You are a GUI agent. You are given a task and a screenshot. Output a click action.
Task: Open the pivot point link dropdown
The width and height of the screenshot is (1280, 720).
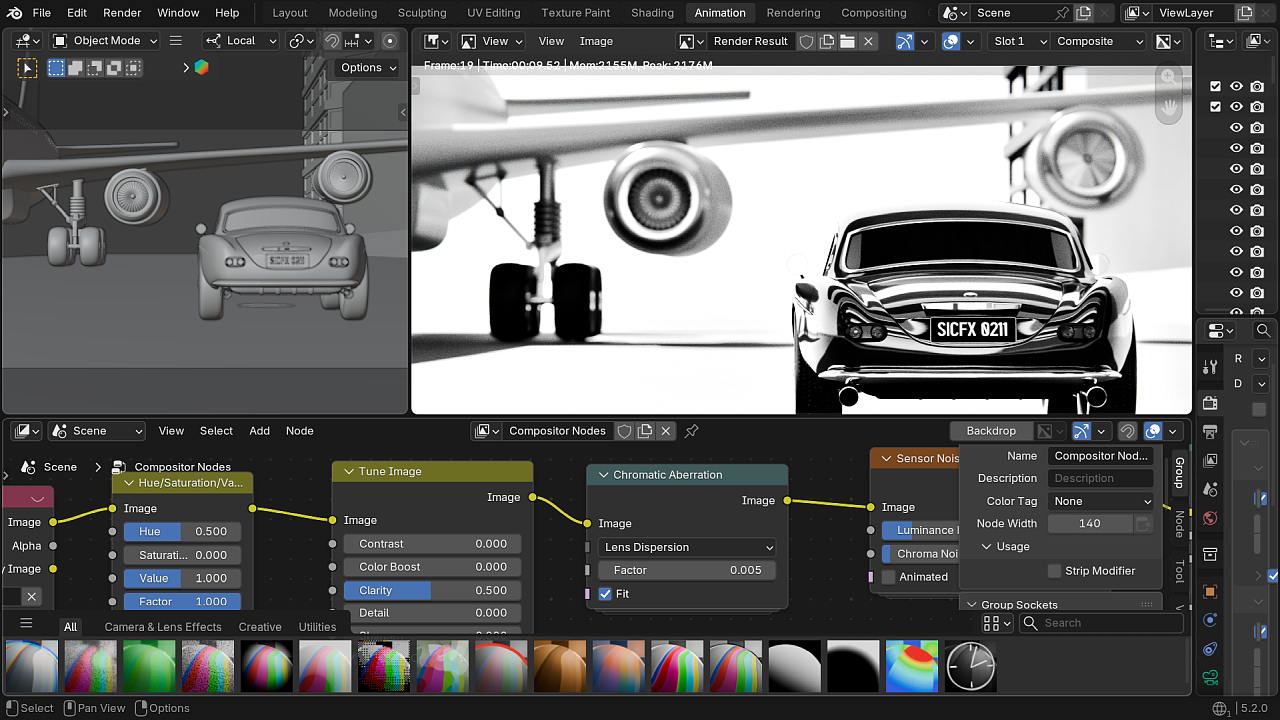click(x=301, y=41)
